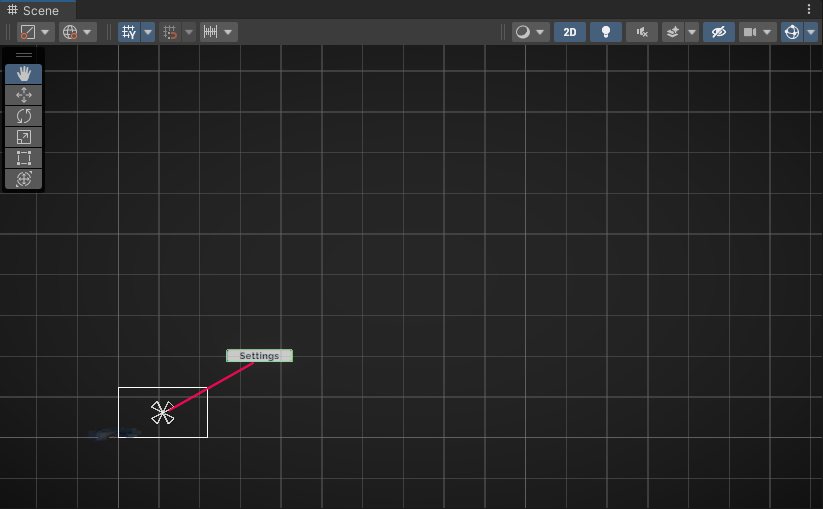Screen dimensions: 823x509
Task: Expand draw mode dropdown arrow
Action: pos(541,32)
